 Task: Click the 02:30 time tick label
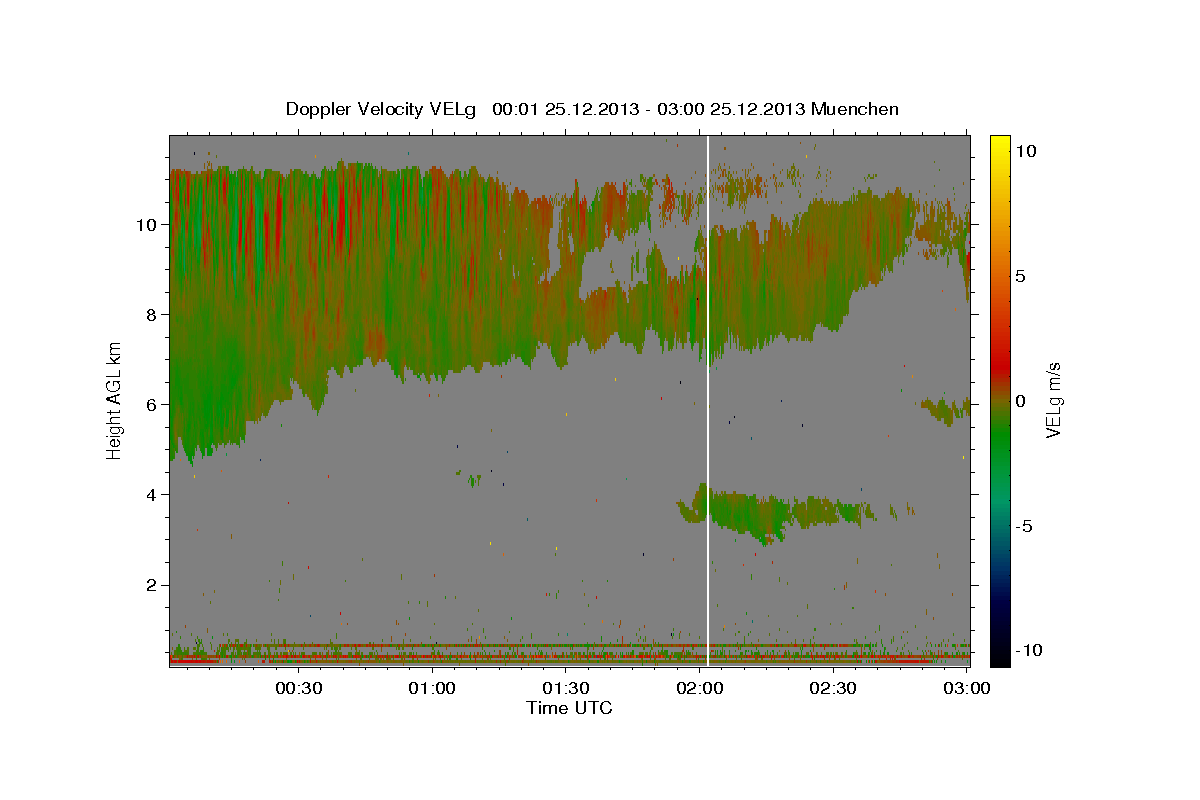click(x=832, y=689)
